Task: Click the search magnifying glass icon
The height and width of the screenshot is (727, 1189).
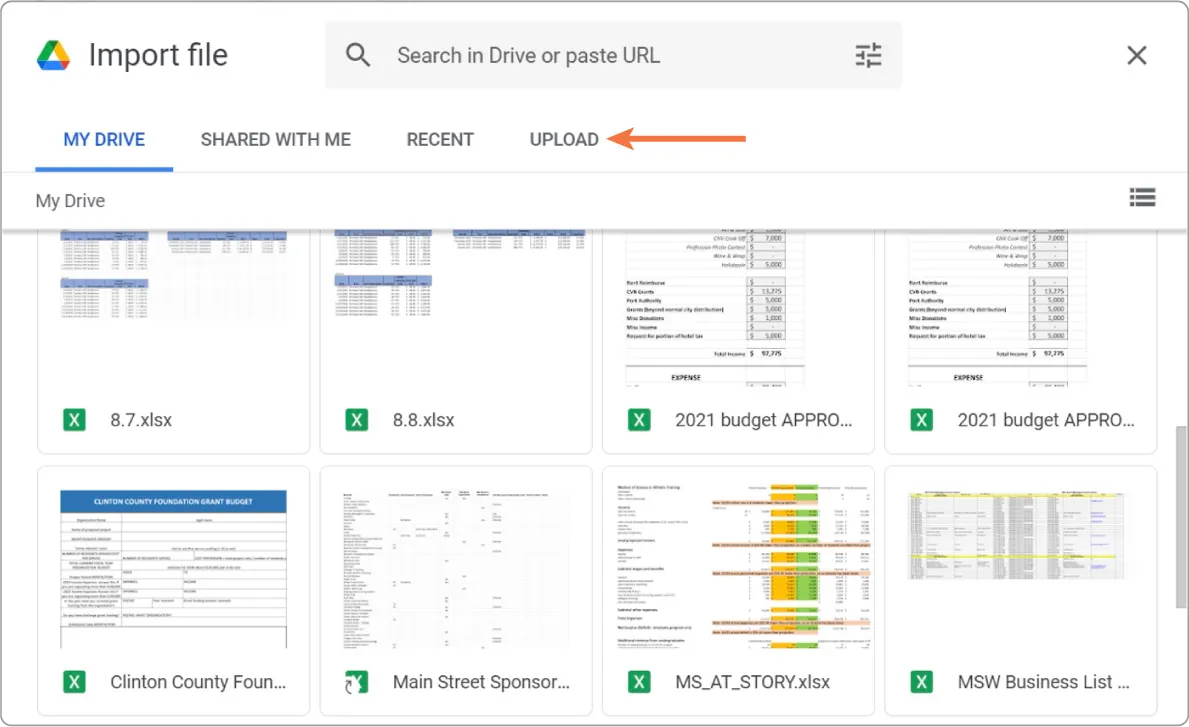Action: click(x=358, y=55)
